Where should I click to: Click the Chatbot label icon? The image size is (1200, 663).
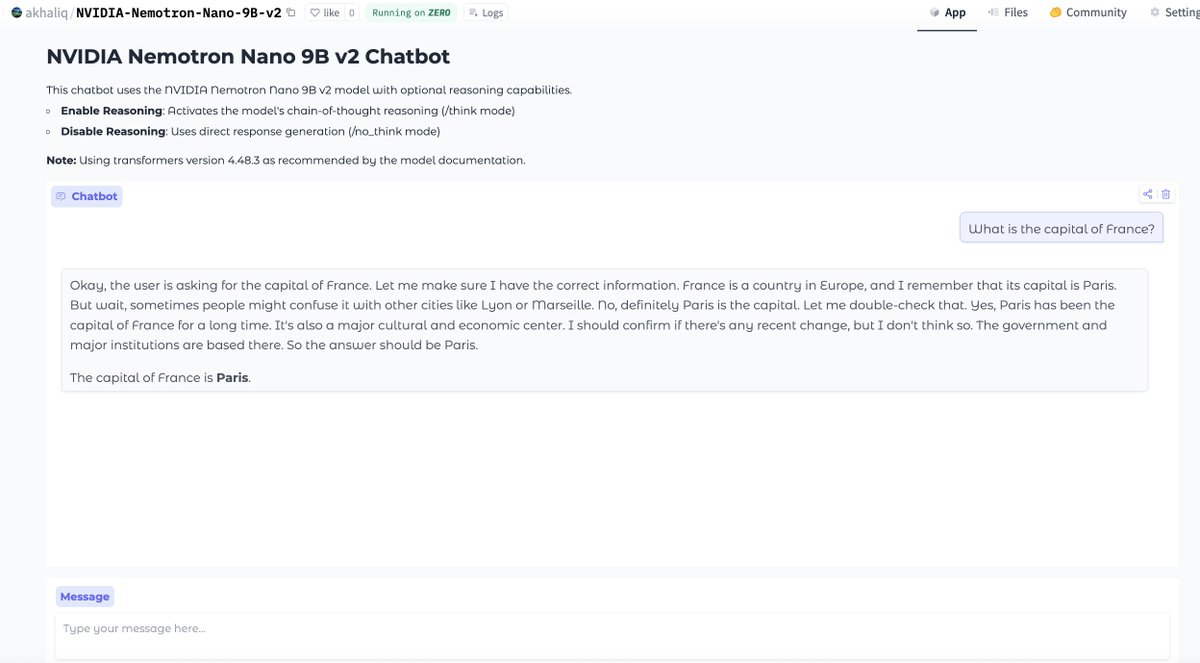tap(61, 197)
